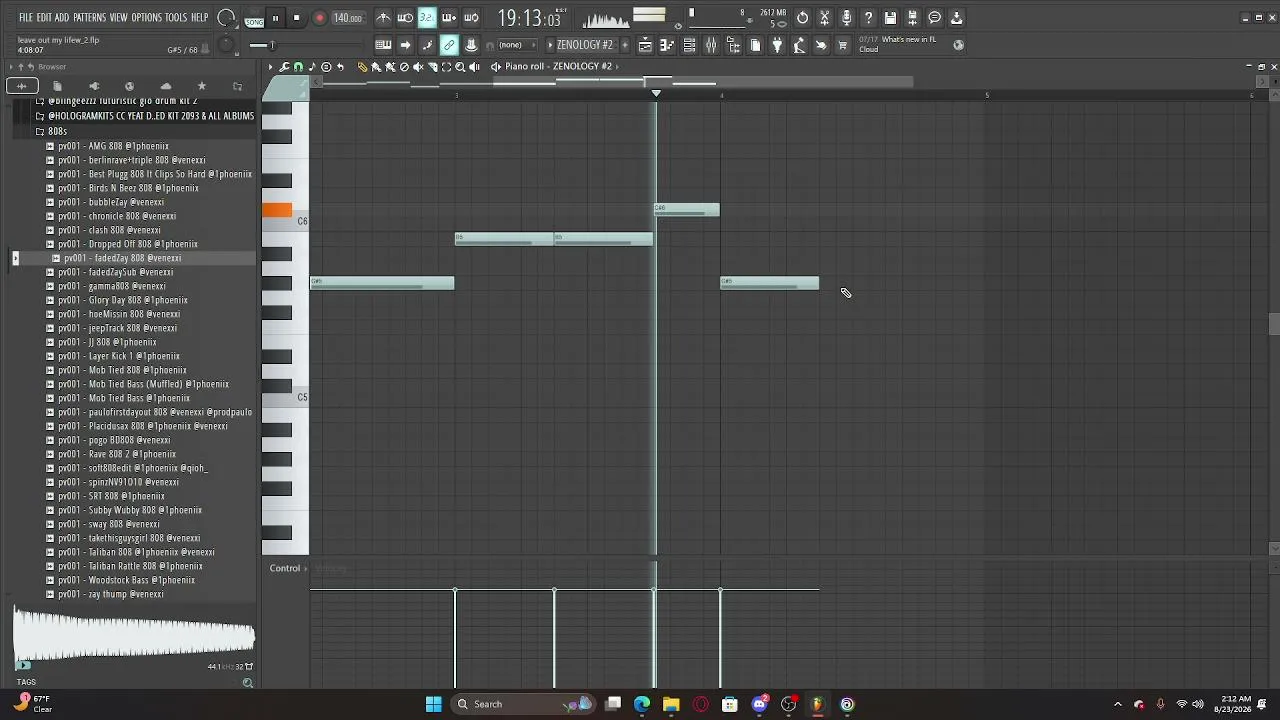Click the download tray icon in top toolbar
The image size is (1280, 720).
coord(956,18)
